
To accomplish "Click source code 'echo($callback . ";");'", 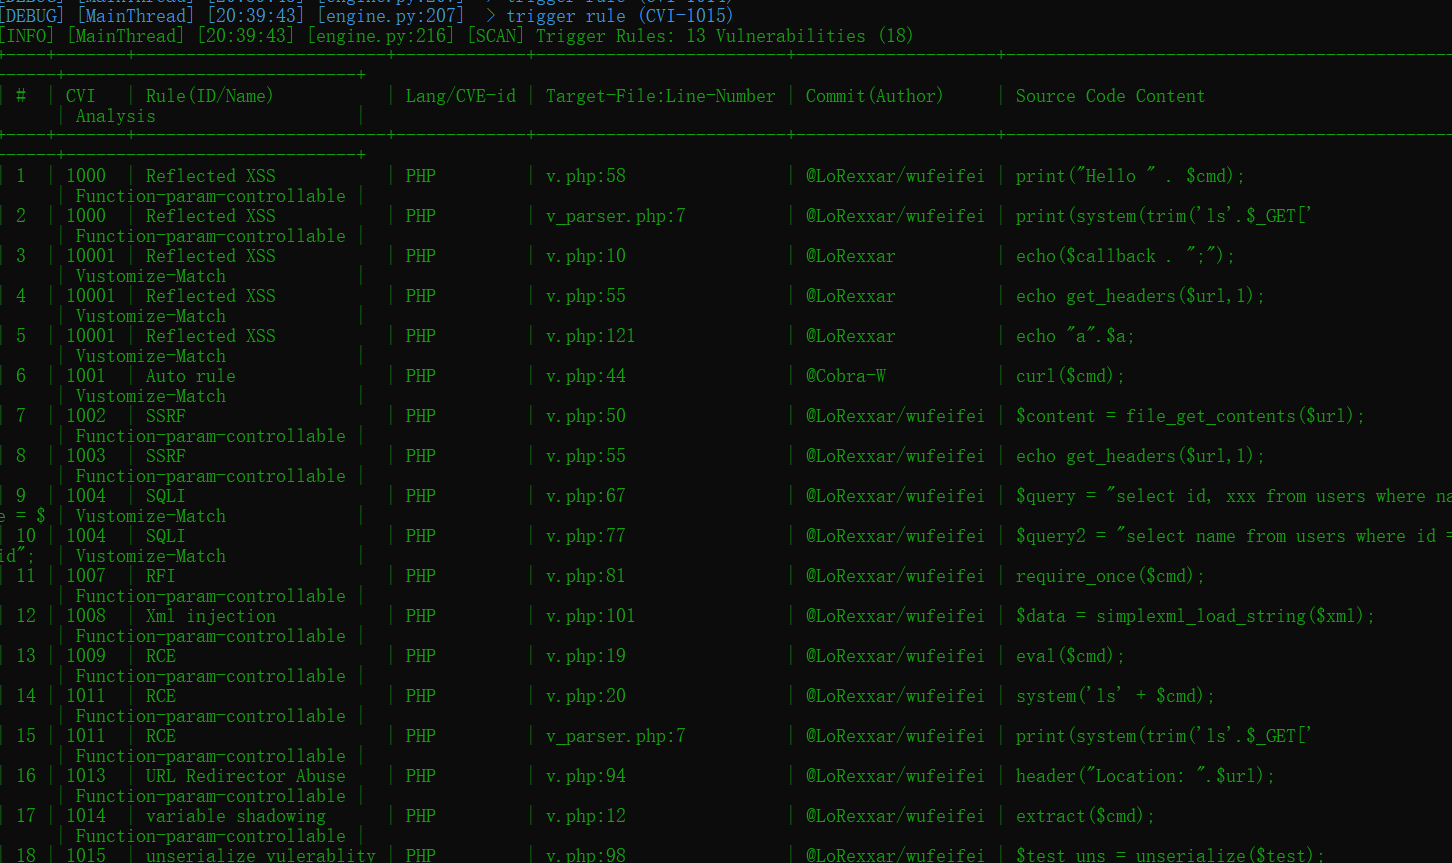I will coord(1126,256).
